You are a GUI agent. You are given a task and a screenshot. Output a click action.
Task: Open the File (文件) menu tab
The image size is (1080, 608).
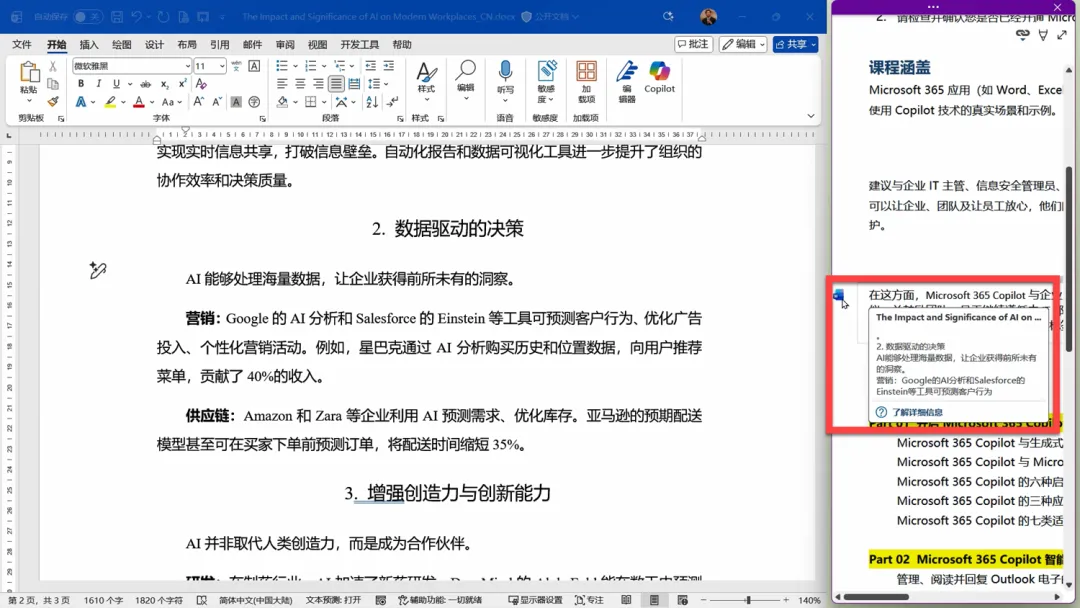(x=21, y=44)
